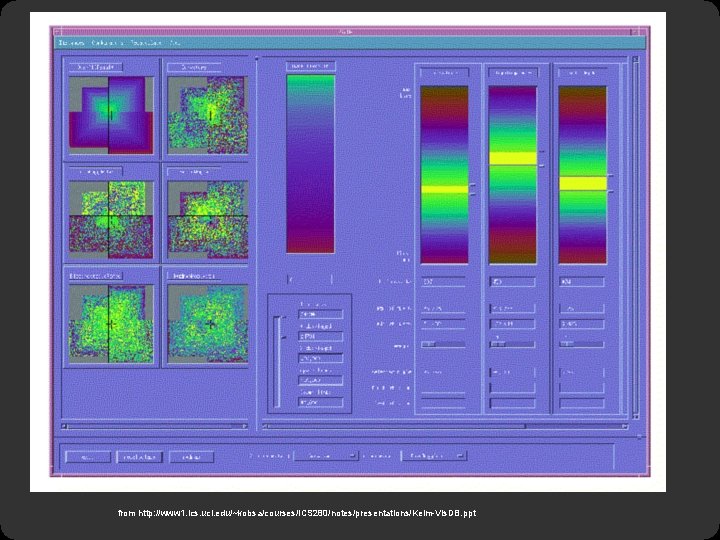Click the second input field in settings box

[x=321, y=337]
